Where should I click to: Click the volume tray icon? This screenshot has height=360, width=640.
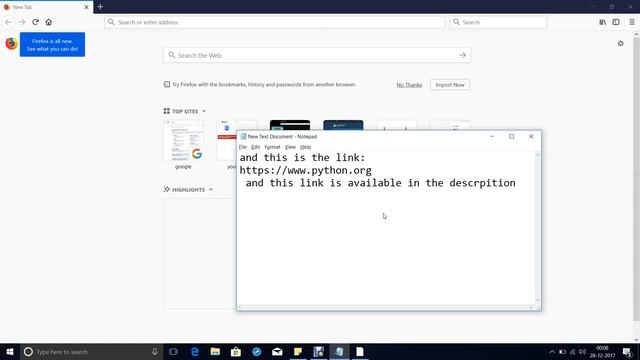(582, 351)
